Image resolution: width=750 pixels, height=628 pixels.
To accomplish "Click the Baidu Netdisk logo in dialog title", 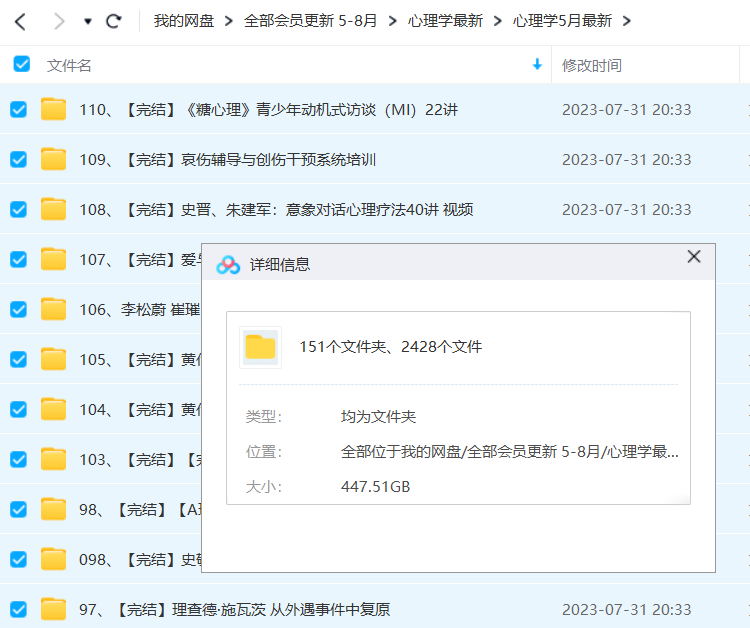I will pos(229,264).
